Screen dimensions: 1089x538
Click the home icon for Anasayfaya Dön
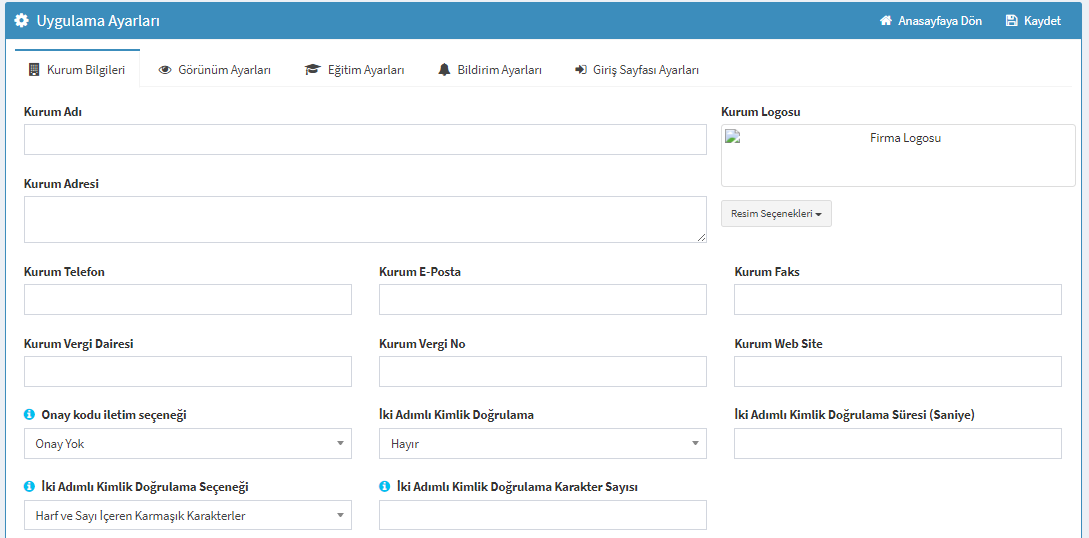point(886,21)
